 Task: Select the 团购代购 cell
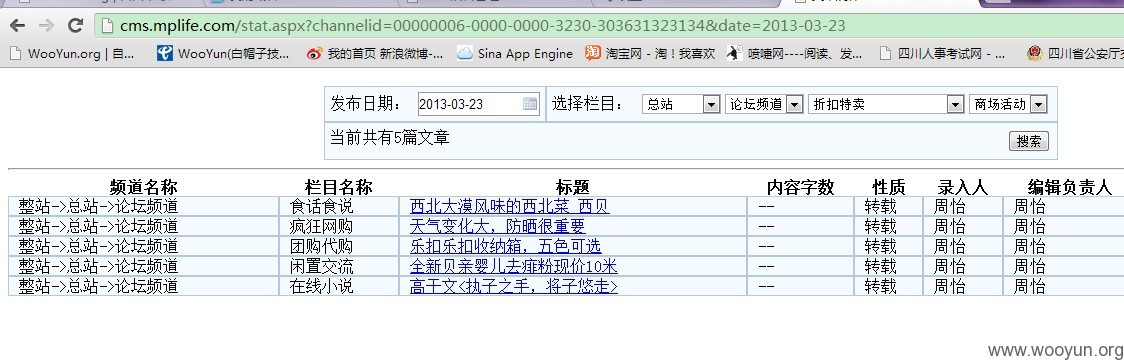coord(339,247)
